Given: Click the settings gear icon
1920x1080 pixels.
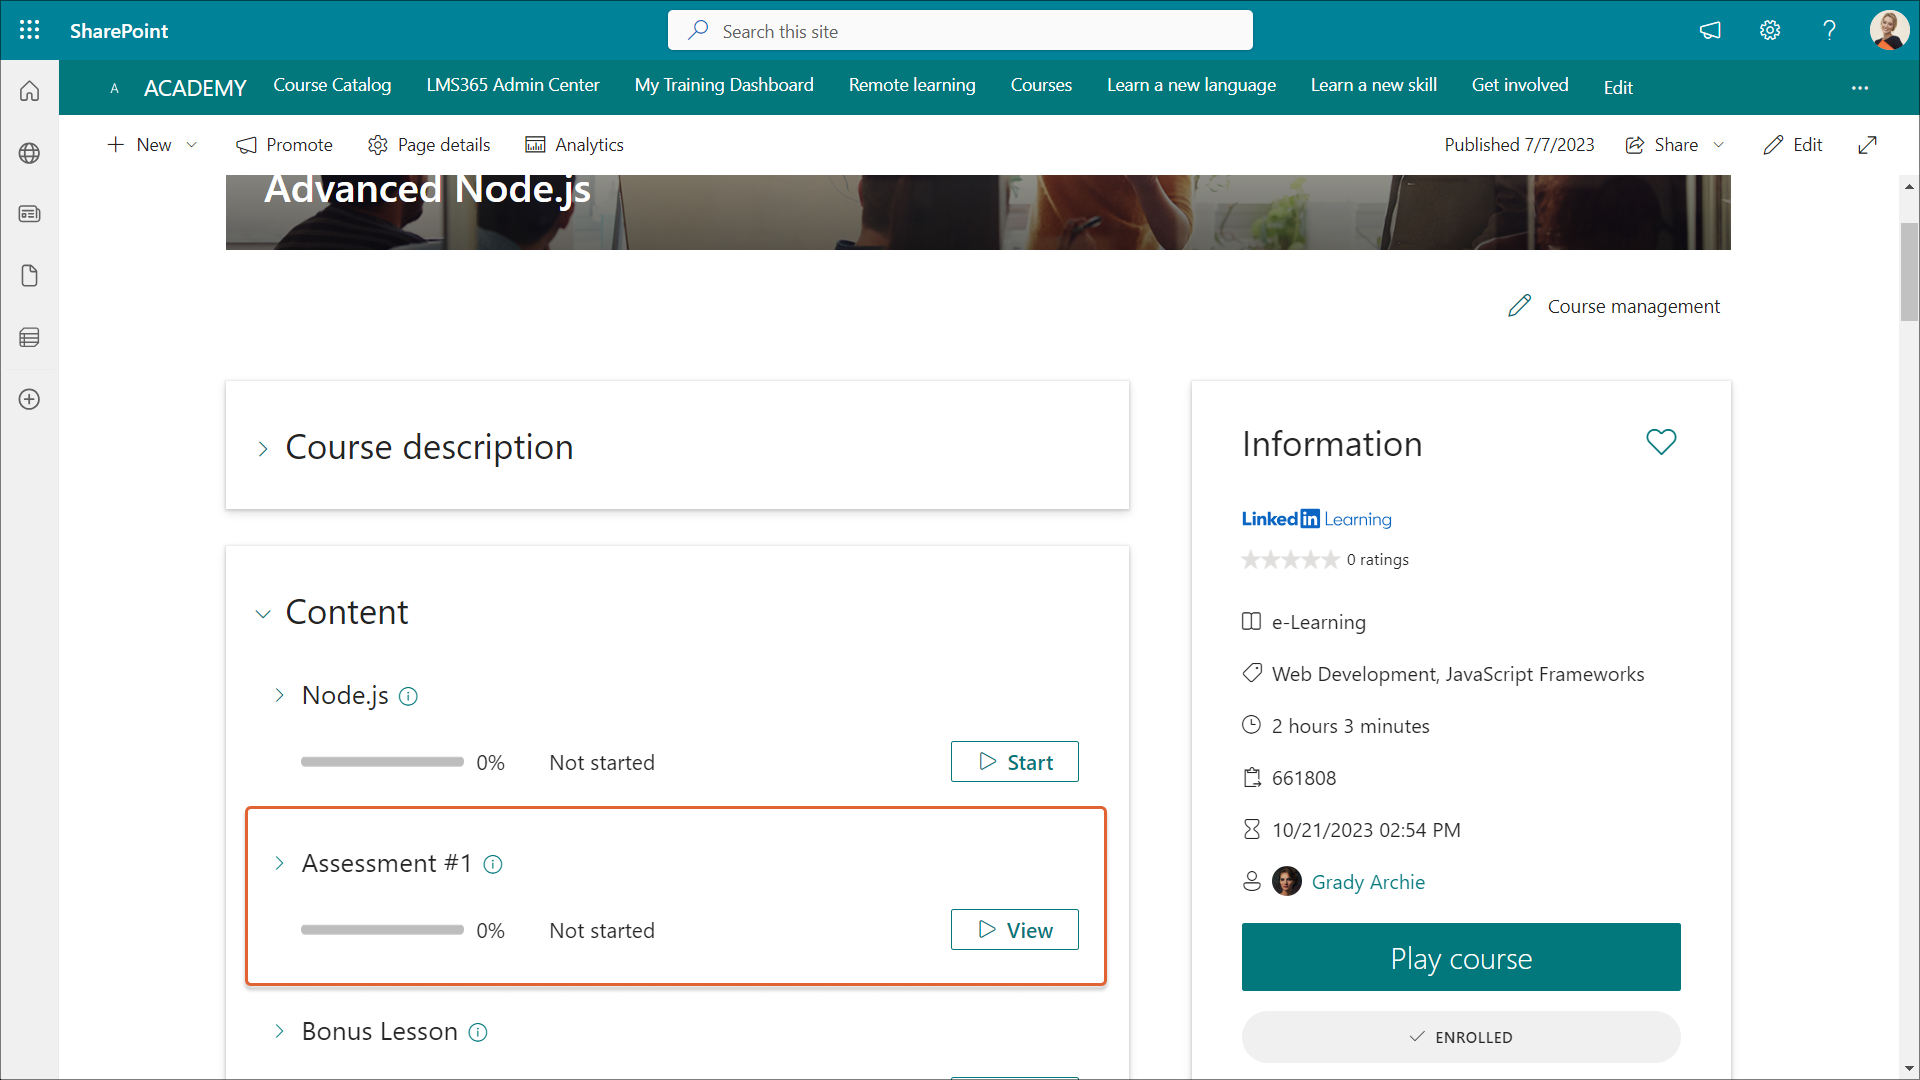Looking at the screenshot, I should tap(1770, 30).
